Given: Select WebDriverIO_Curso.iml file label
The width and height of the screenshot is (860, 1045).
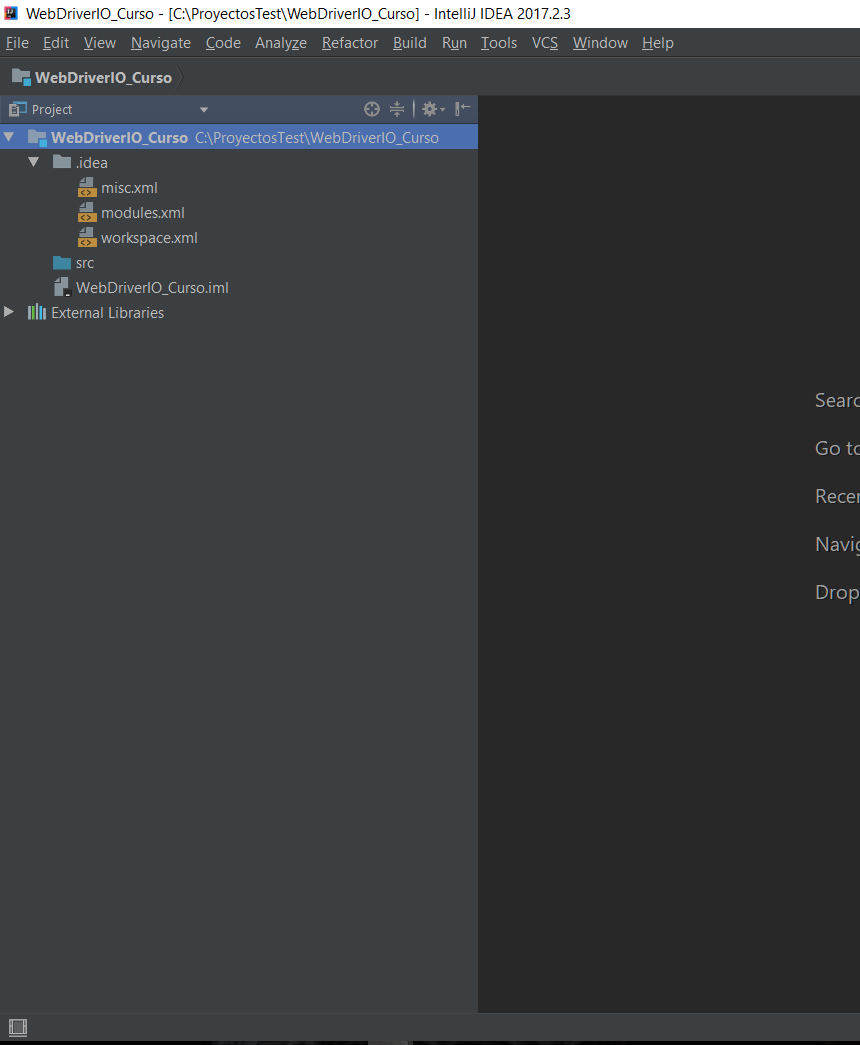Looking at the screenshot, I should [x=152, y=288].
